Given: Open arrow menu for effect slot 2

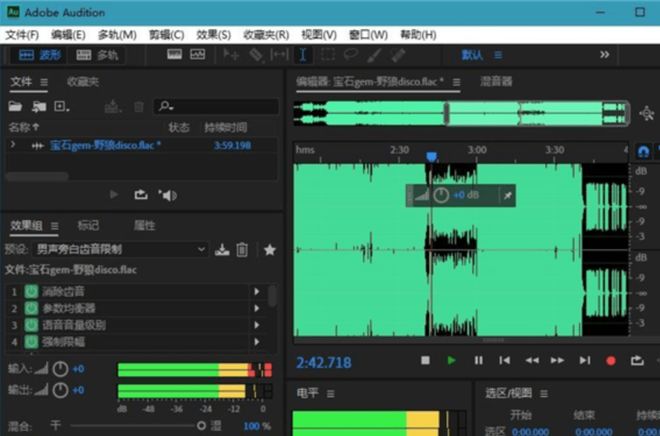Looking at the screenshot, I should (x=257, y=308).
